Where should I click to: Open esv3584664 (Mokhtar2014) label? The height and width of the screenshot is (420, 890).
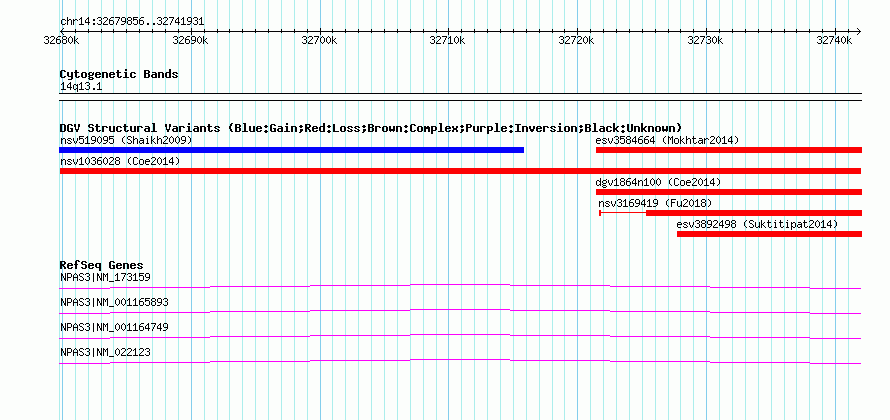click(667, 140)
